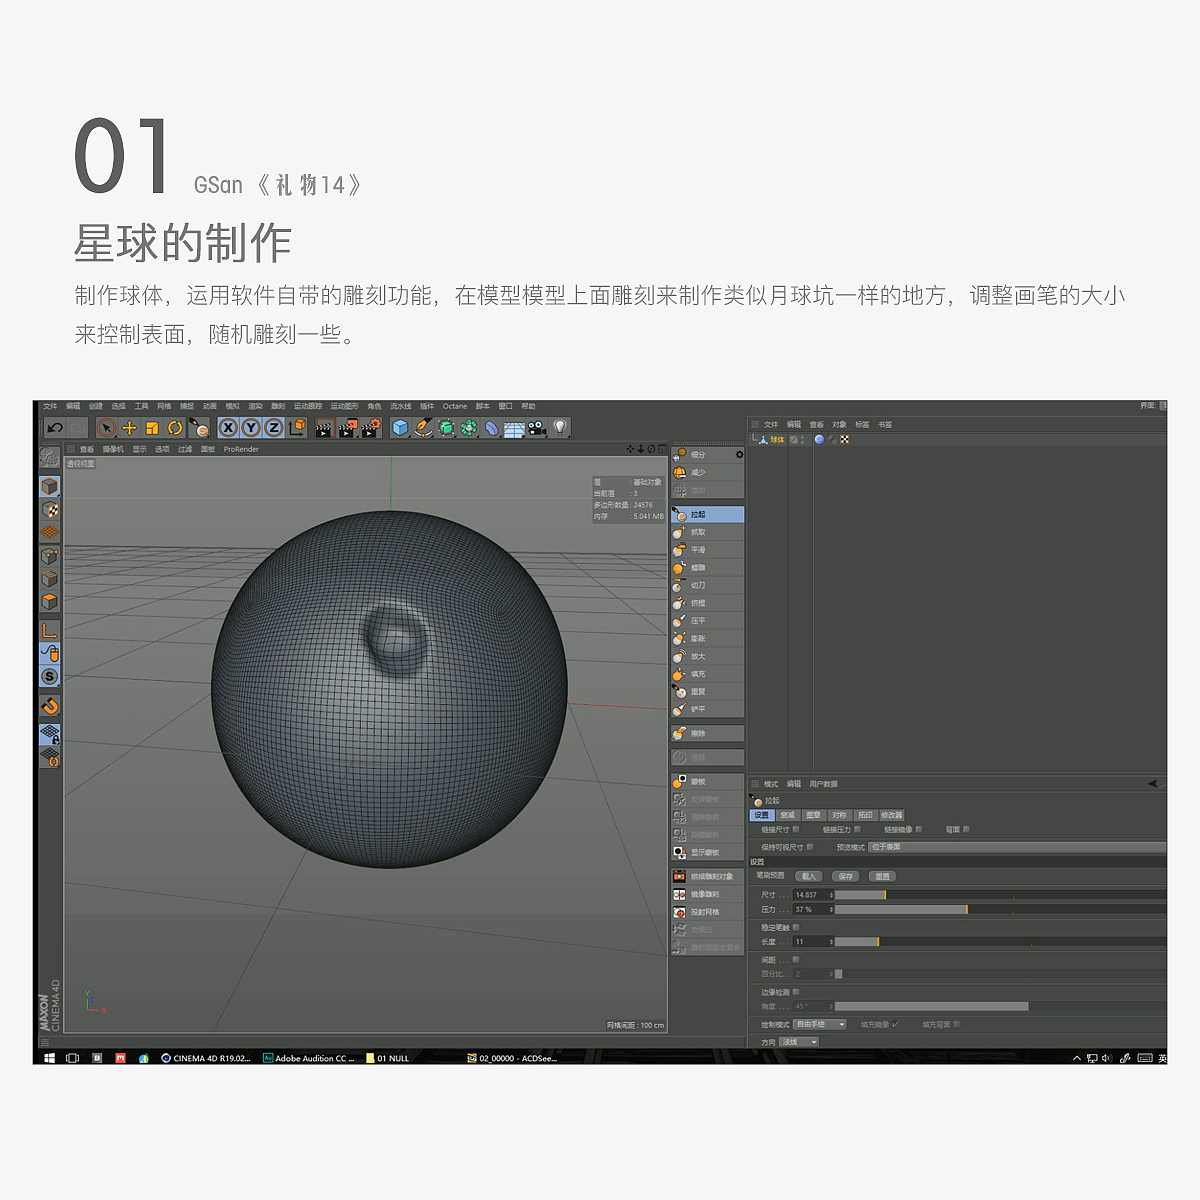Select the 铲平 (Scrape) brush
Image resolution: width=1200 pixels, height=1200 pixels.
click(x=708, y=709)
